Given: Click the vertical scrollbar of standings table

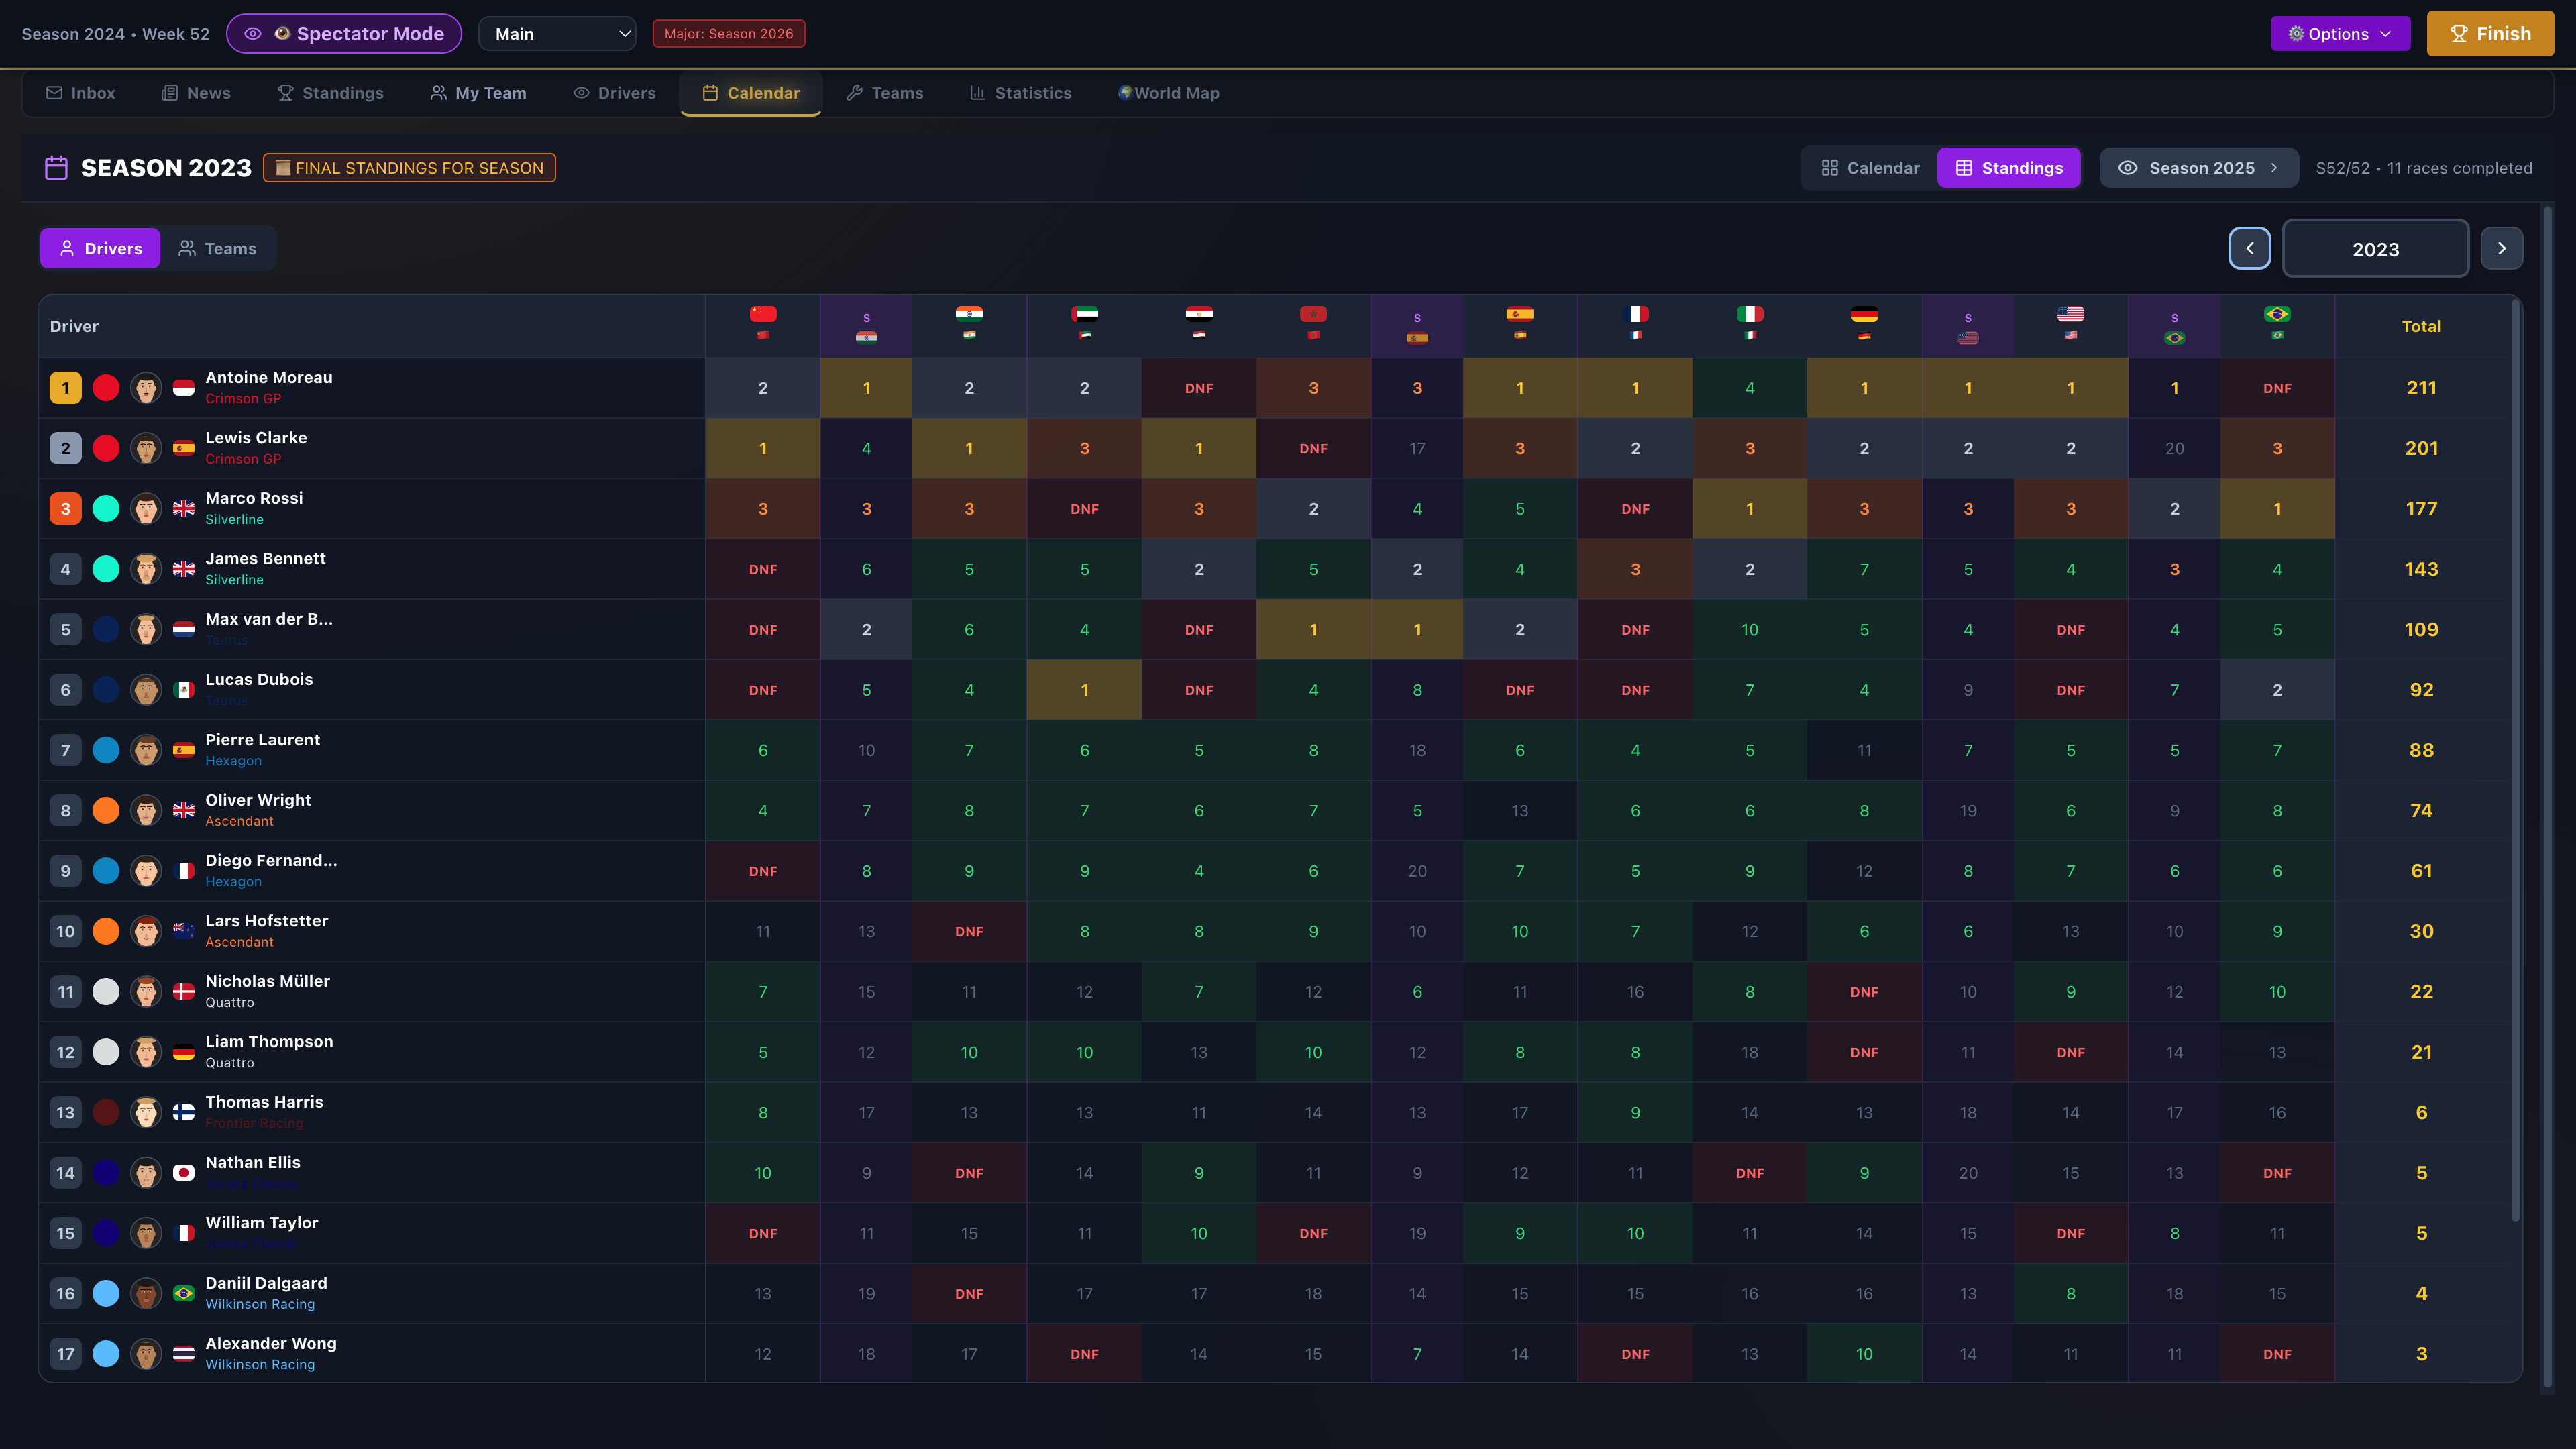Looking at the screenshot, I should [x=2515, y=760].
